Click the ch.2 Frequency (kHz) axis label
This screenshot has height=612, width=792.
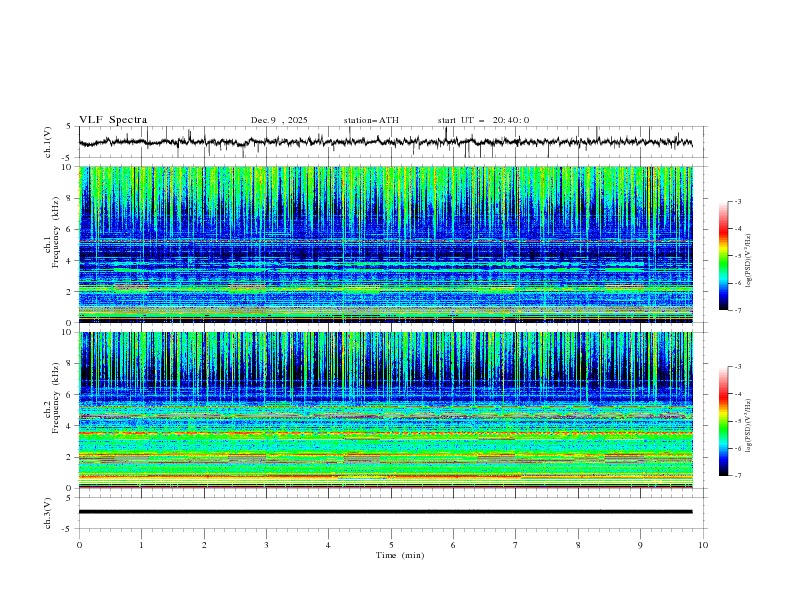pos(56,399)
